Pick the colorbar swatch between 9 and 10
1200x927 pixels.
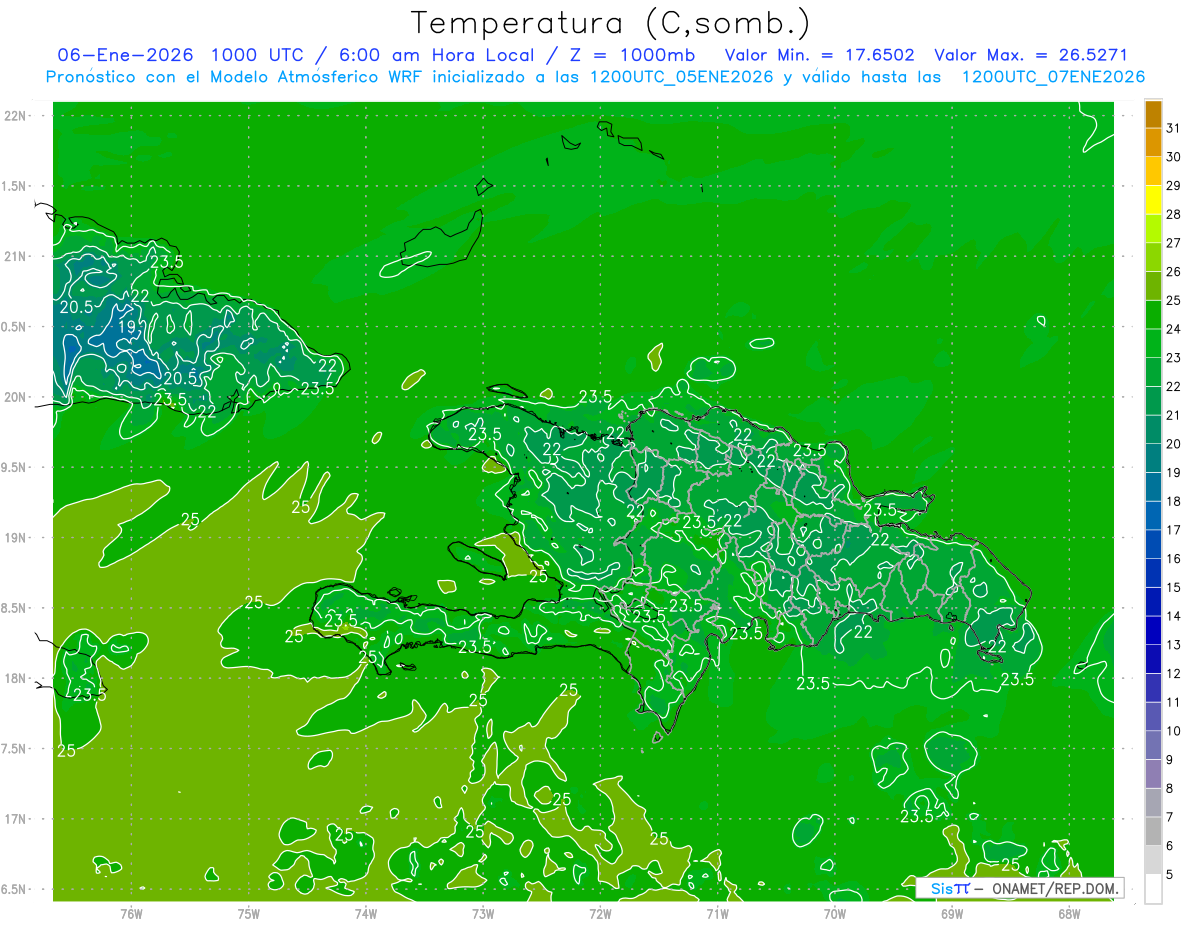tap(1153, 746)
